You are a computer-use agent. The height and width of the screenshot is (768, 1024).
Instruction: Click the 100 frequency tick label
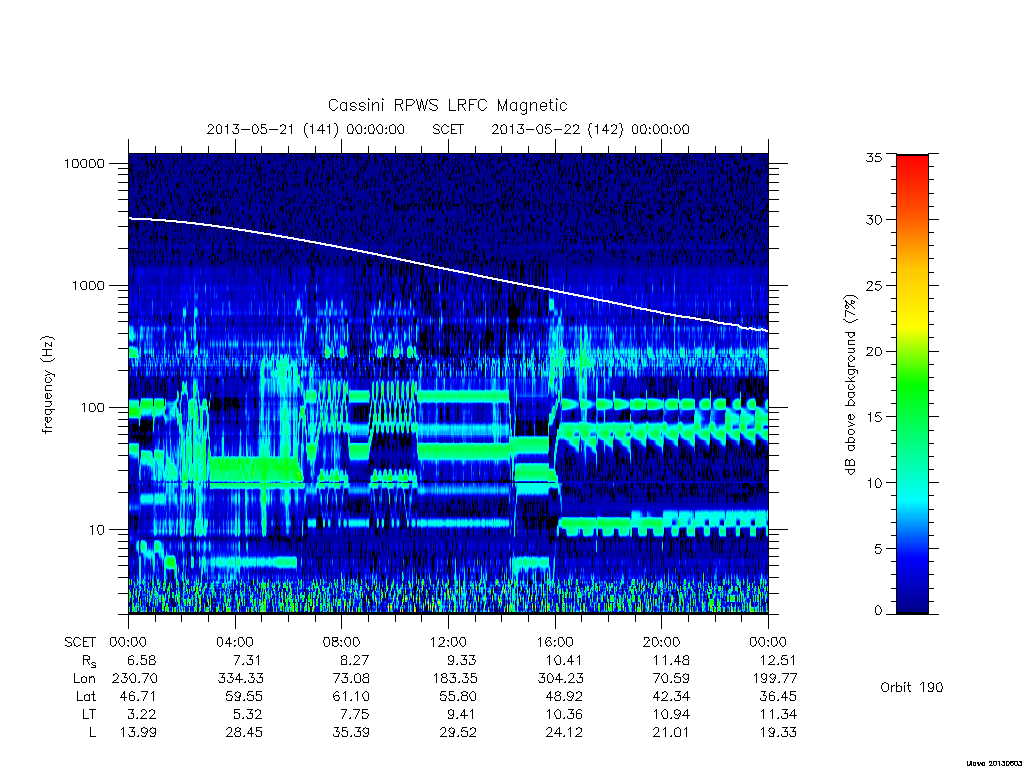(92, 408)
